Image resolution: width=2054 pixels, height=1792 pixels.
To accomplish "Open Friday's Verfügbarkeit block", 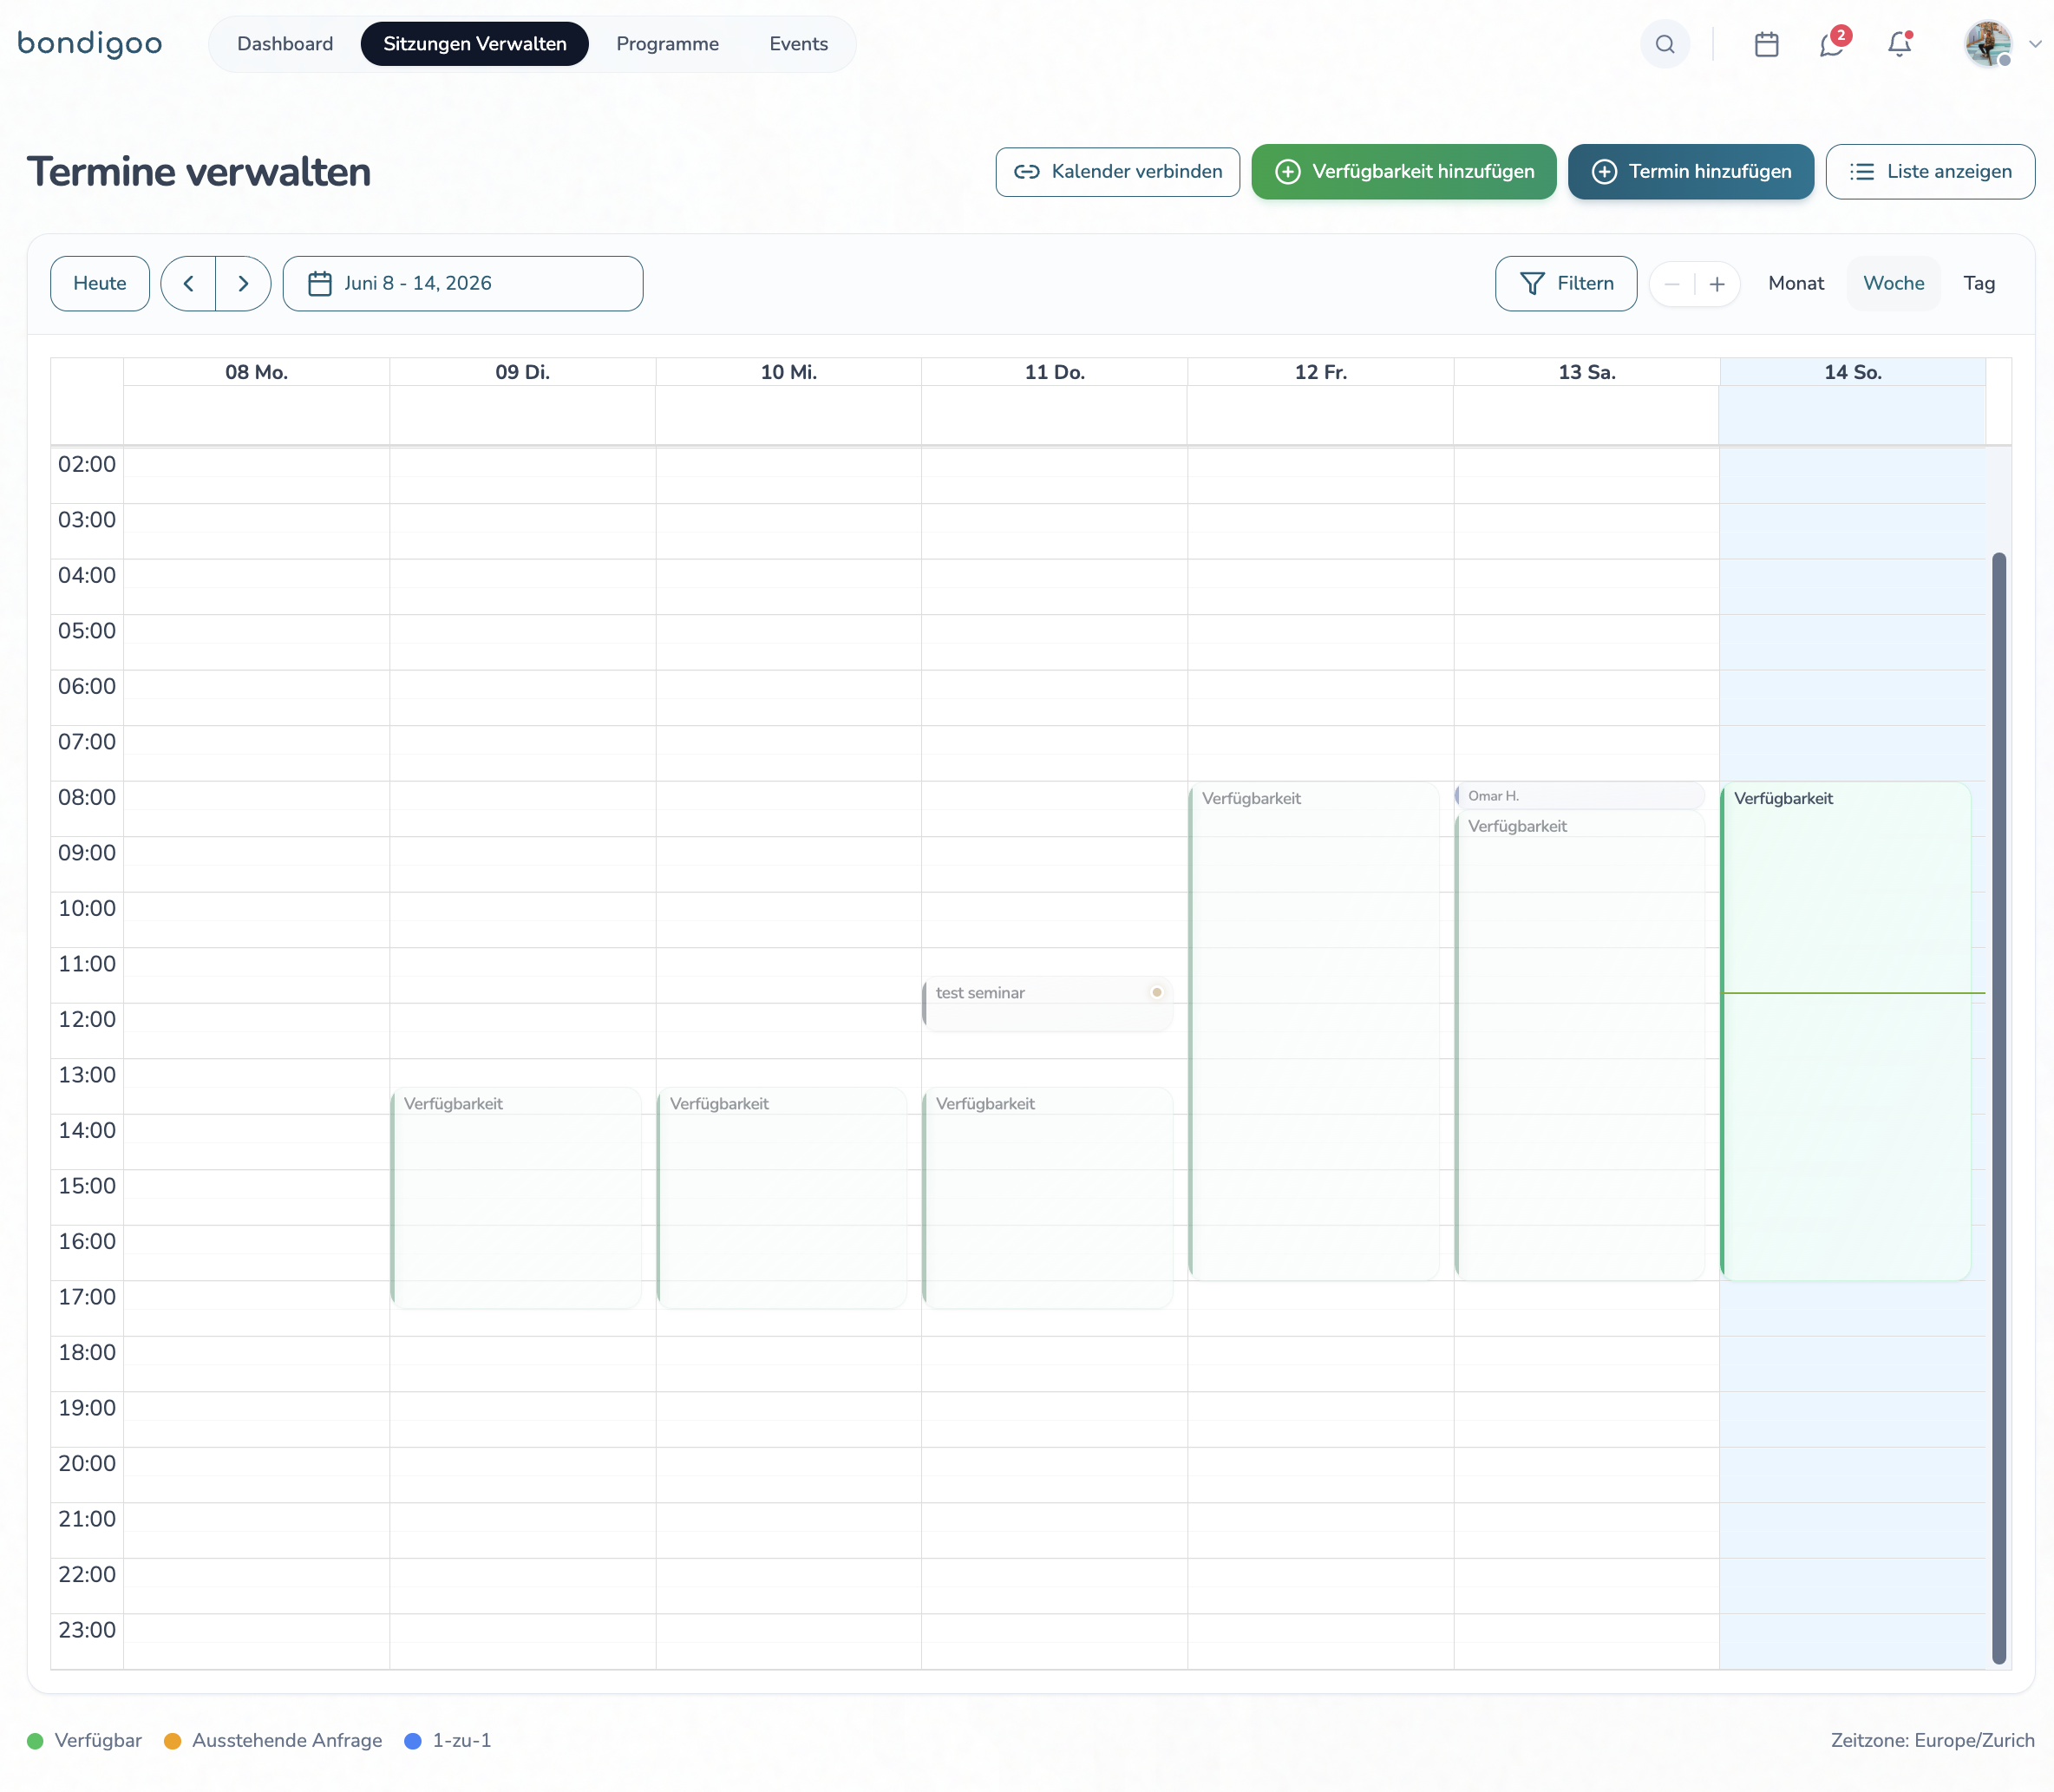I will click(x=1314, y=1032).
